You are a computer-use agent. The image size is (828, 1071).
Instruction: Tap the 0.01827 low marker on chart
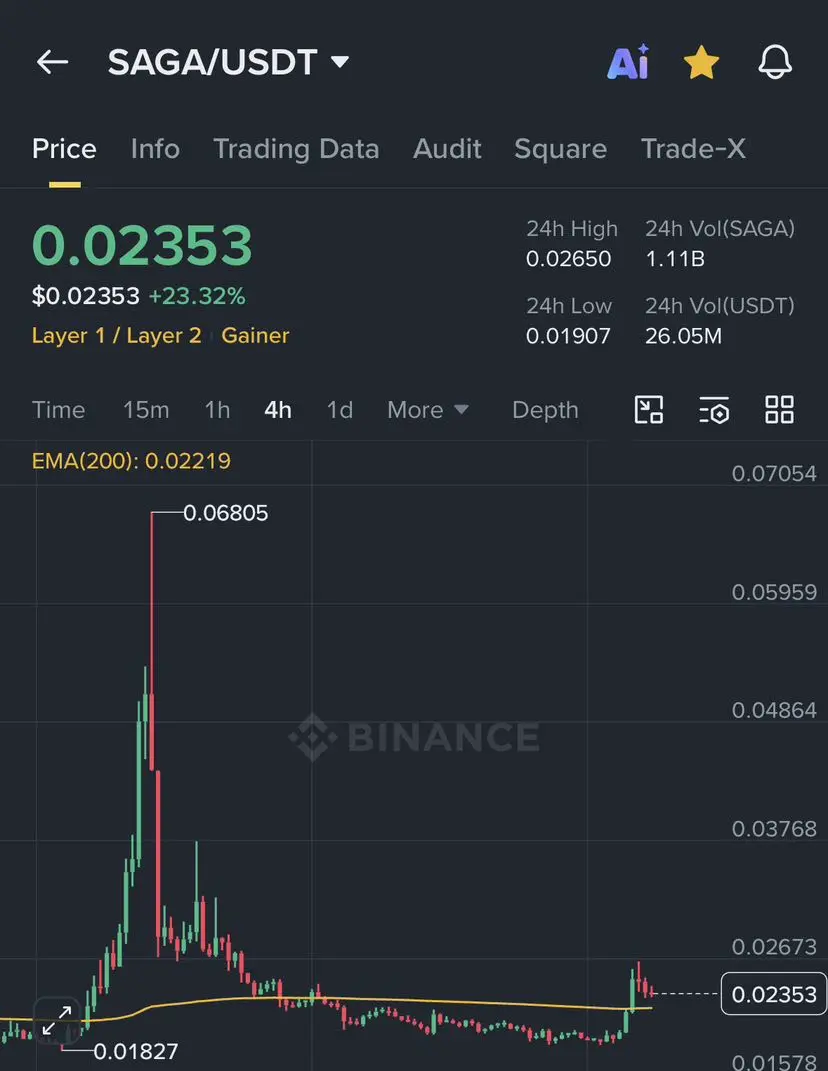point(135,1051)
